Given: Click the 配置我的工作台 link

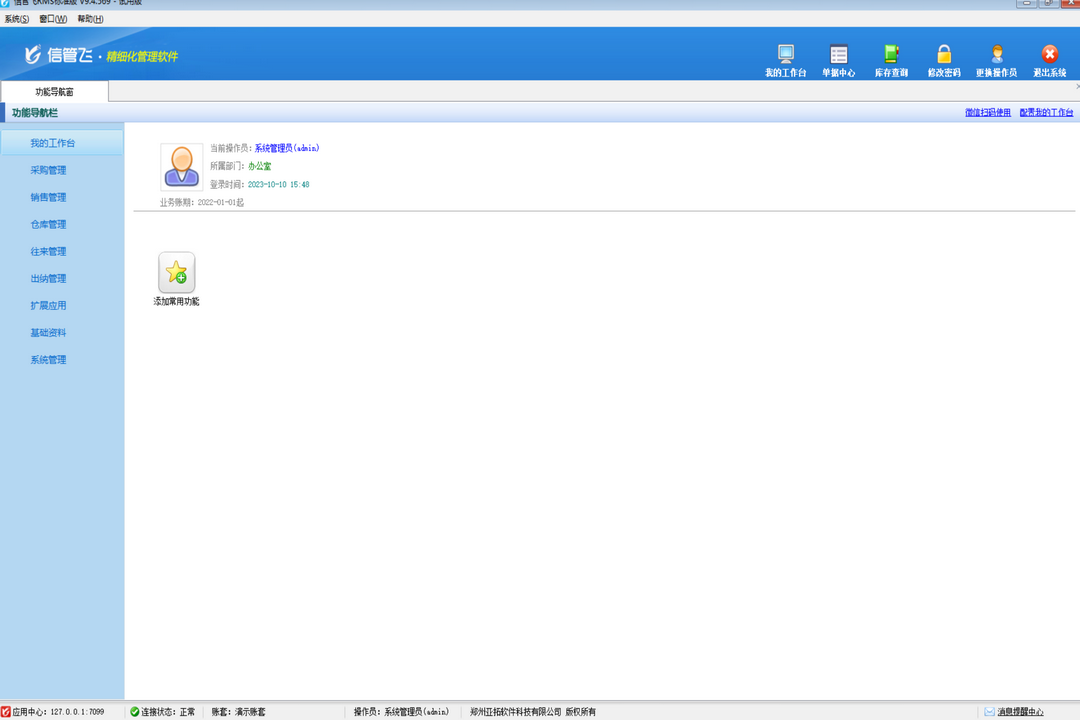Looking at the screenshot, I should point(1046,113).
